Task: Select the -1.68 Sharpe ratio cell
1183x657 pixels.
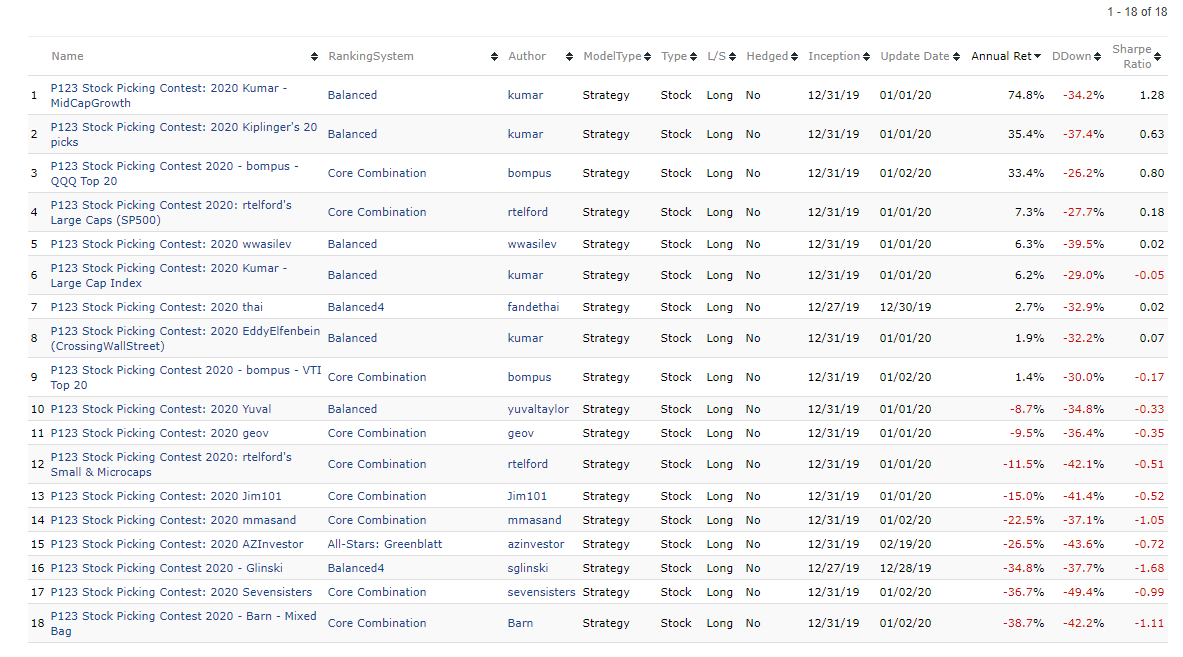Action: click(x=1149, y=569)
